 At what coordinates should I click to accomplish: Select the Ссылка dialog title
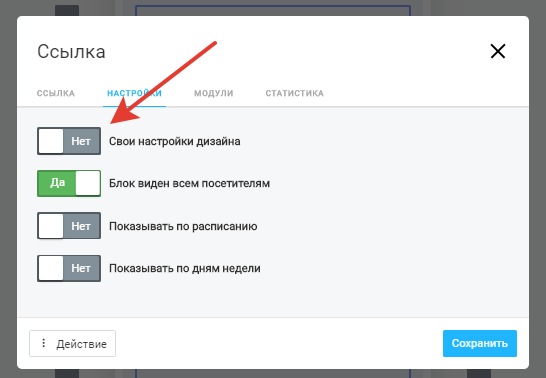(71, 52)
